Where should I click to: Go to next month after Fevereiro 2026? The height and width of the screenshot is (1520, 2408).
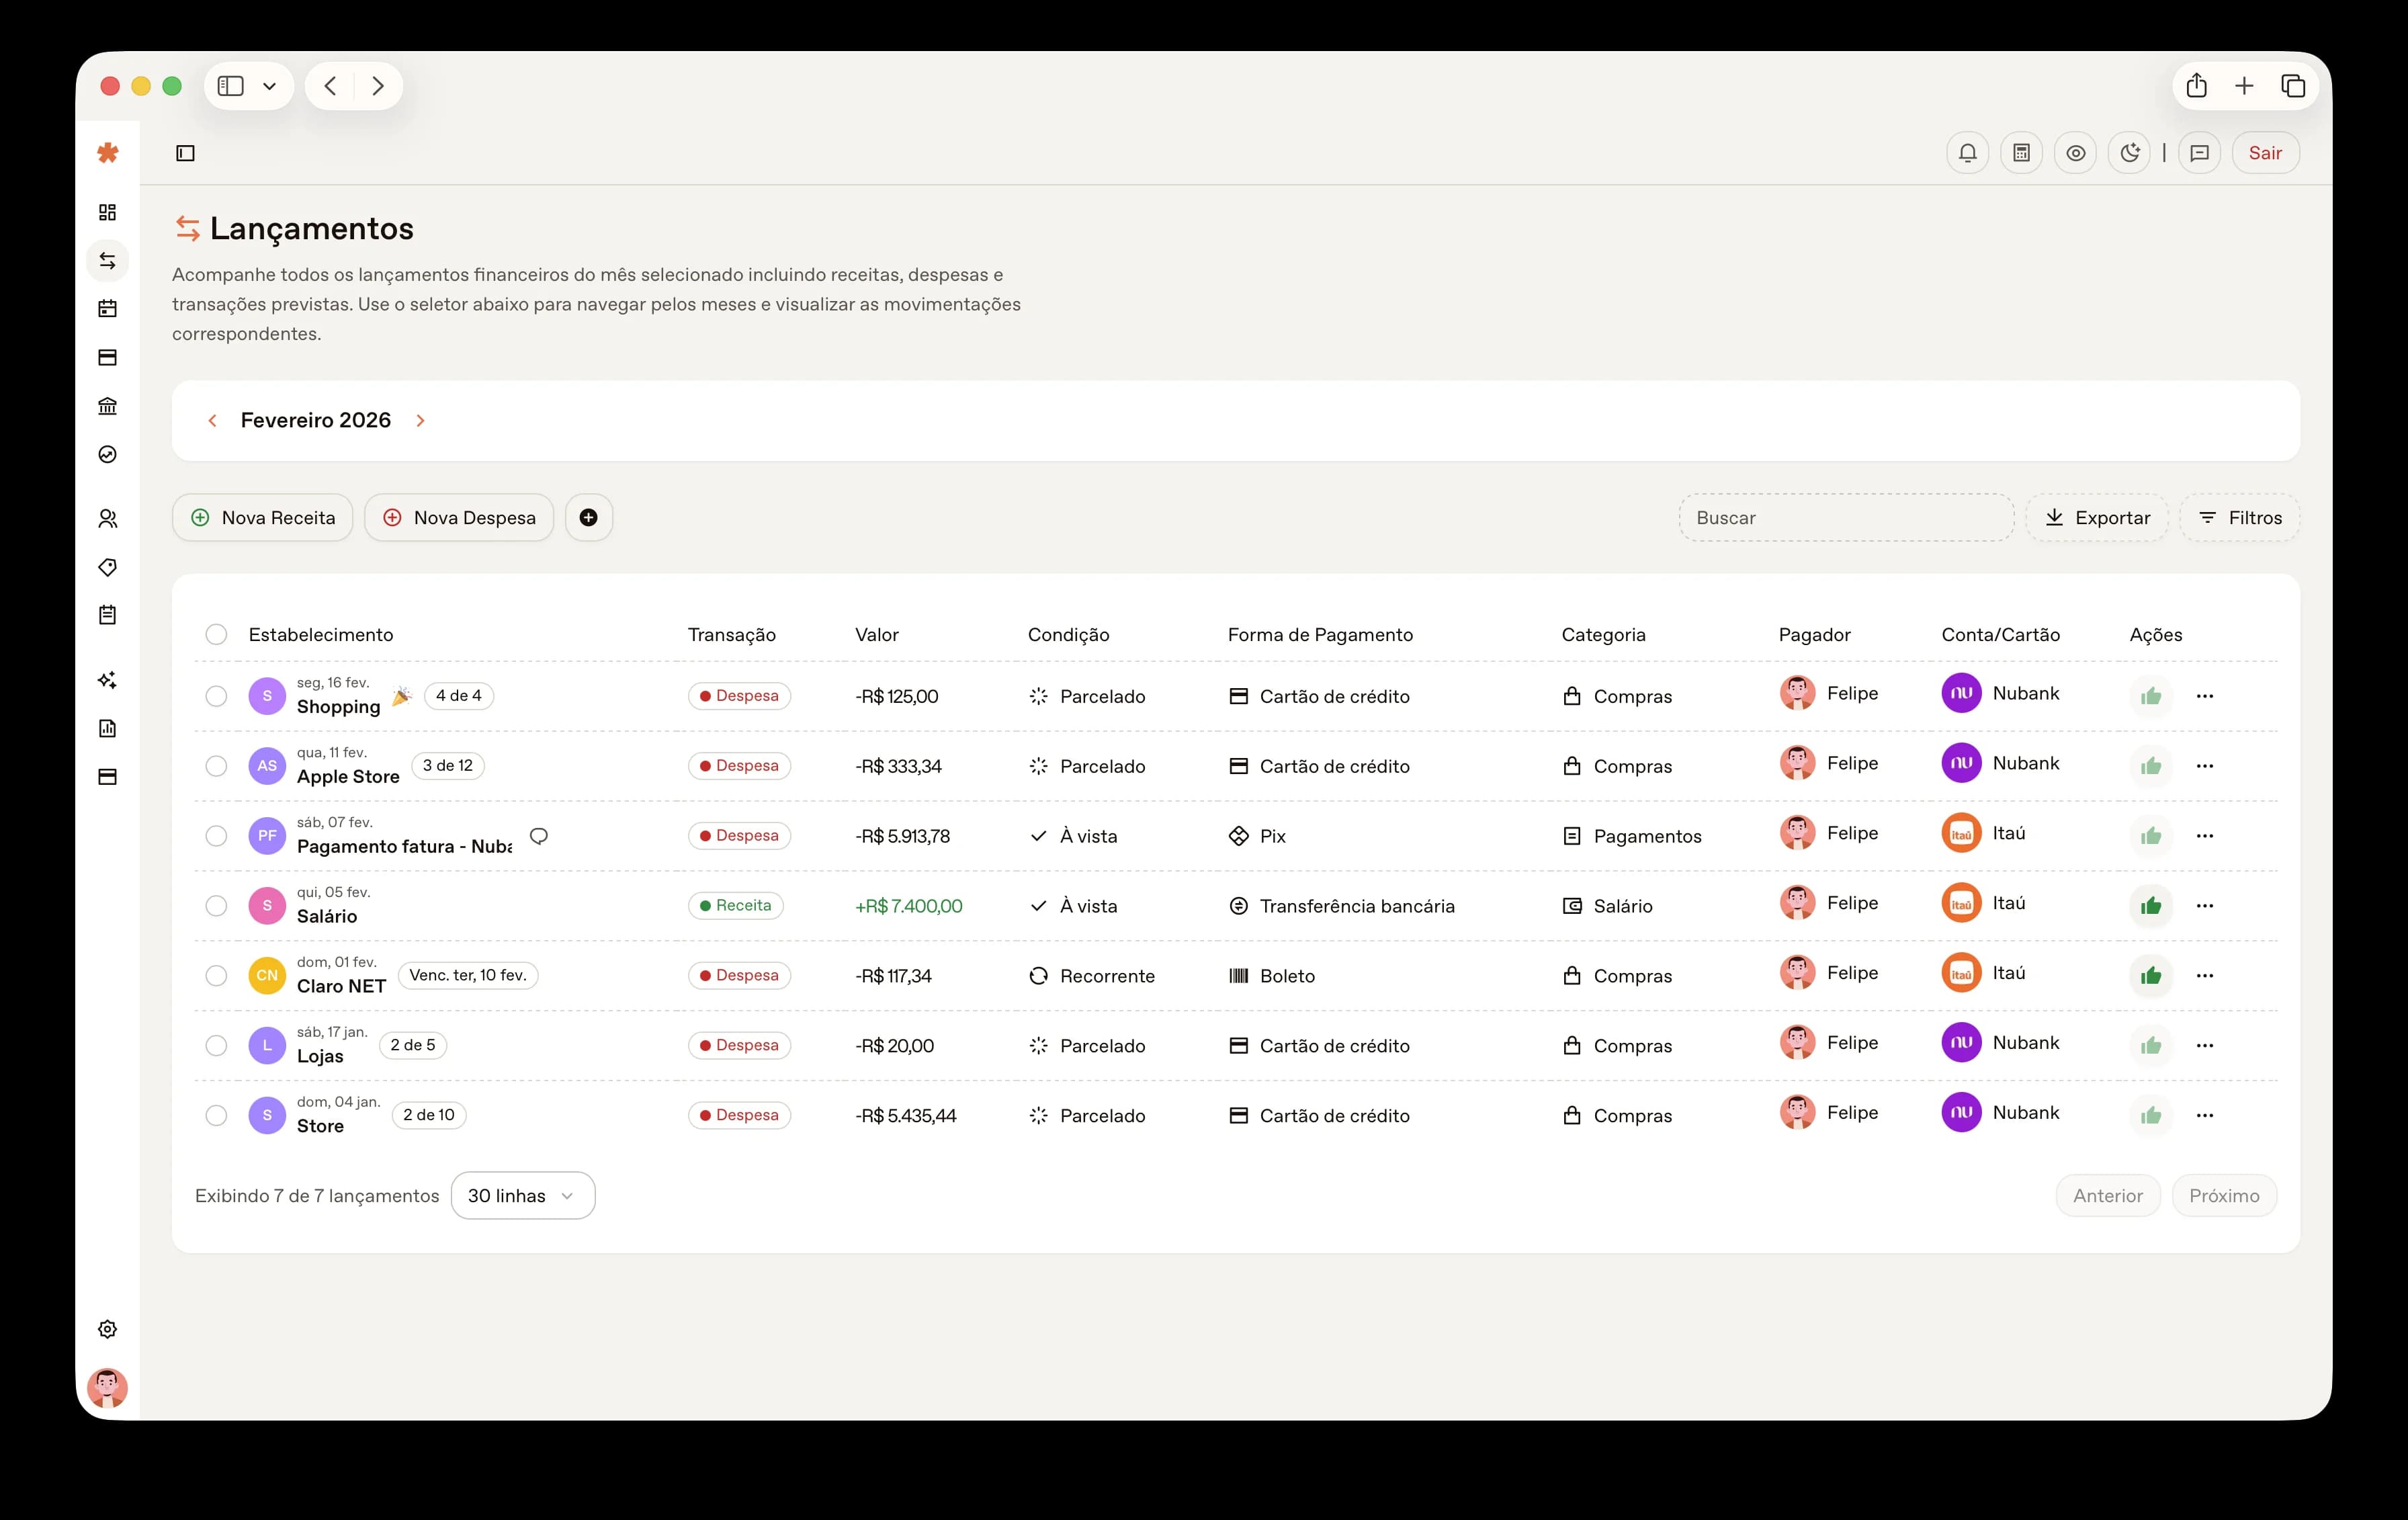tap(421, 421)
